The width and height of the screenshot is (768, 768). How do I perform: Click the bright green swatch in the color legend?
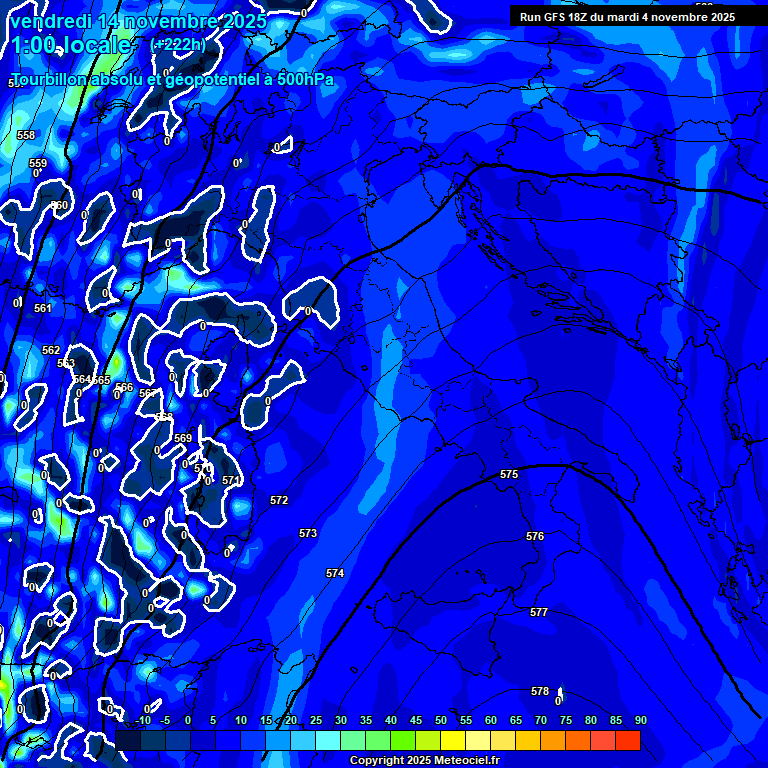[x=402, y=740]
